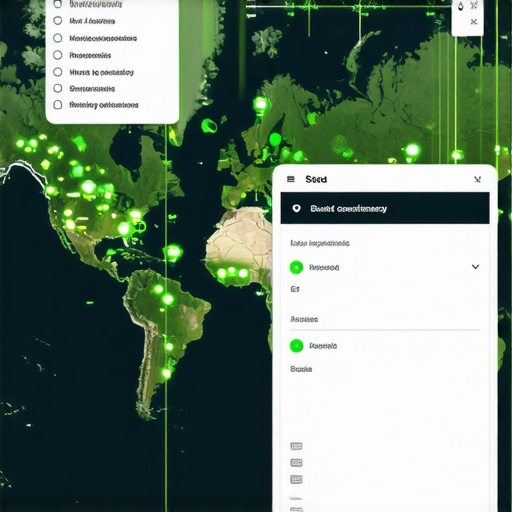
Task: Click the topmost small card icon near the Seed panel bottom
Action: [x=296, y=446]
